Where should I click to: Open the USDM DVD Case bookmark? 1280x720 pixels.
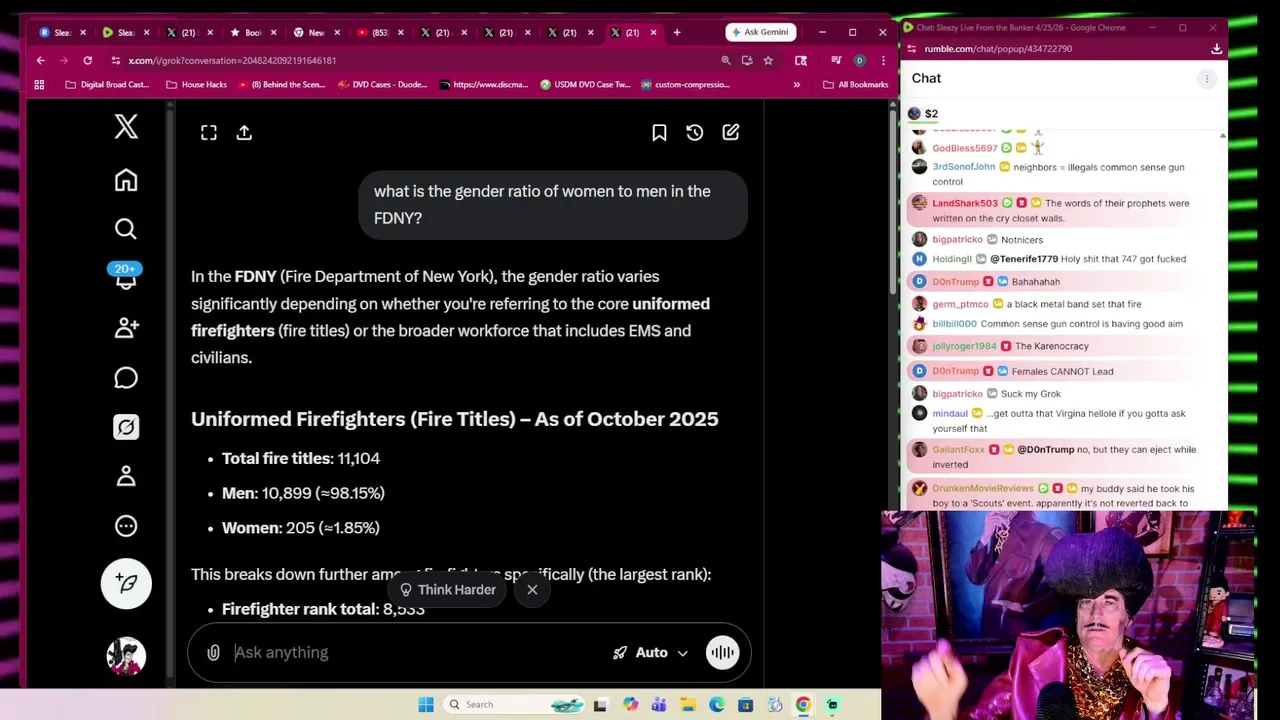coord(585,85)
